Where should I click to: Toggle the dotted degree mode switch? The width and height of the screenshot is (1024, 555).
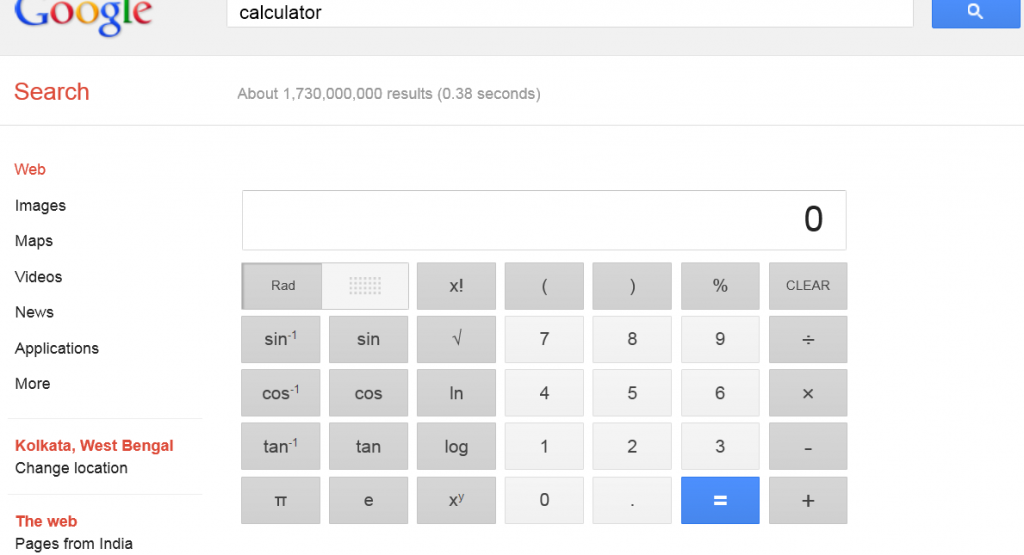coord(365,286)
